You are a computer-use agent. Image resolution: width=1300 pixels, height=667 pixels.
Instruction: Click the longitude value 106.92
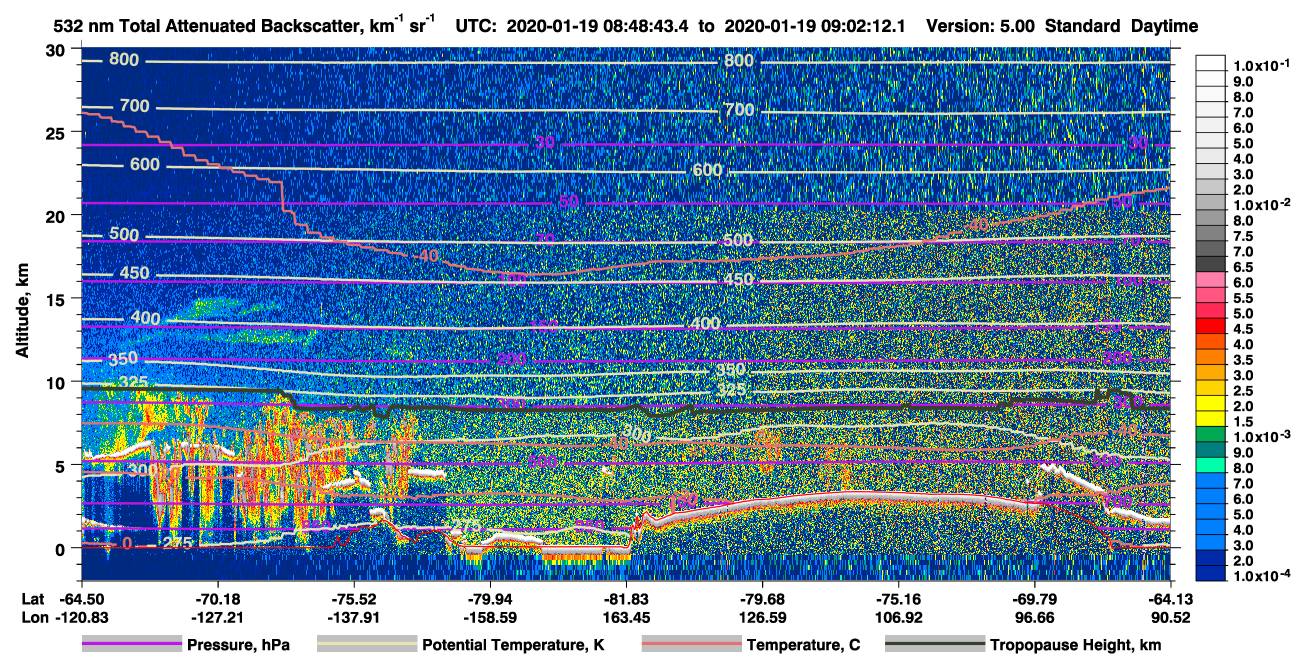tap(899, 617)
